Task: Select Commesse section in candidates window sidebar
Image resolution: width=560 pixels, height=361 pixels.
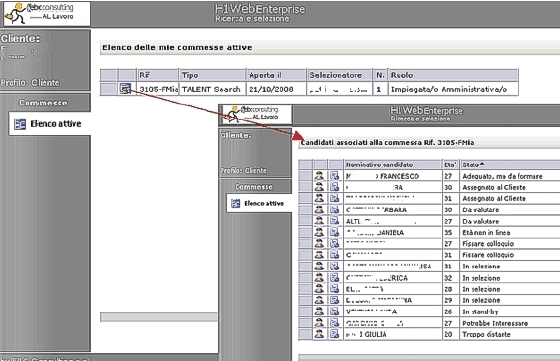Action: [x=254, y=187]
